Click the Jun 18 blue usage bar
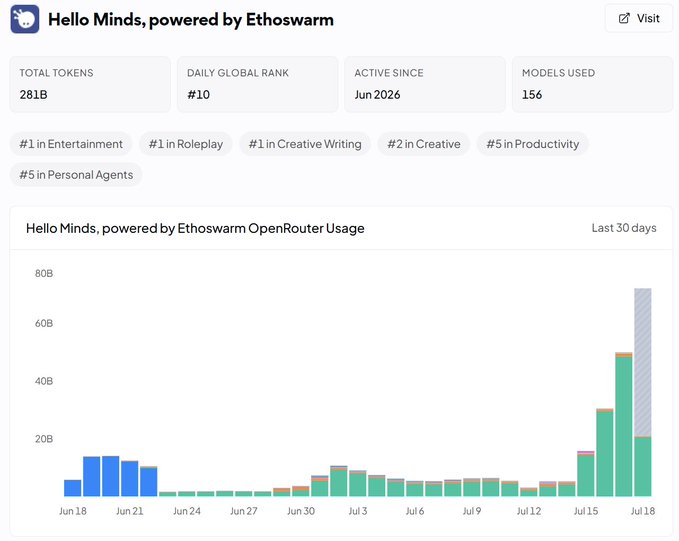 pyautogui.click(x=73, y=488)
